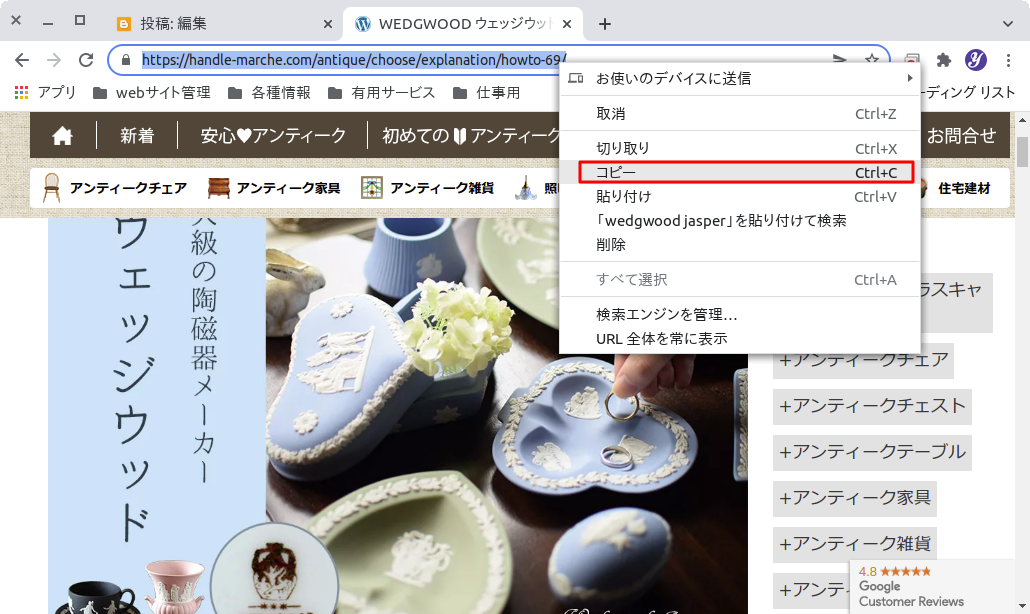Open the アプリ apps grid shortcut

[x=45, y=93]
